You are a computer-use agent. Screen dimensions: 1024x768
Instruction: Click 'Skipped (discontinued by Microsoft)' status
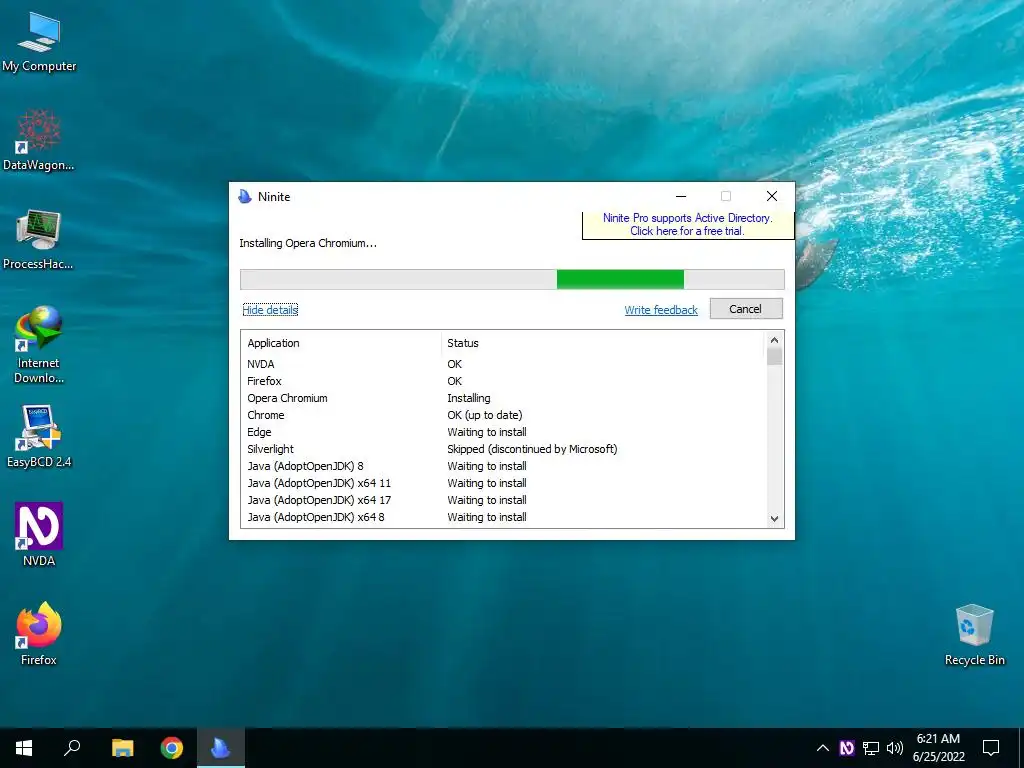(x=532, y=449)
